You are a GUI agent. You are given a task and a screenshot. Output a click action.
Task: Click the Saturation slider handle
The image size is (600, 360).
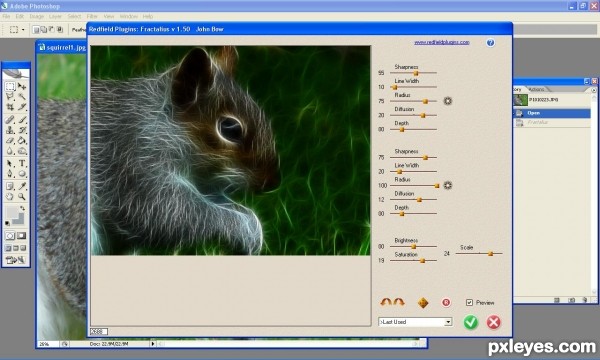coord(422,261)
